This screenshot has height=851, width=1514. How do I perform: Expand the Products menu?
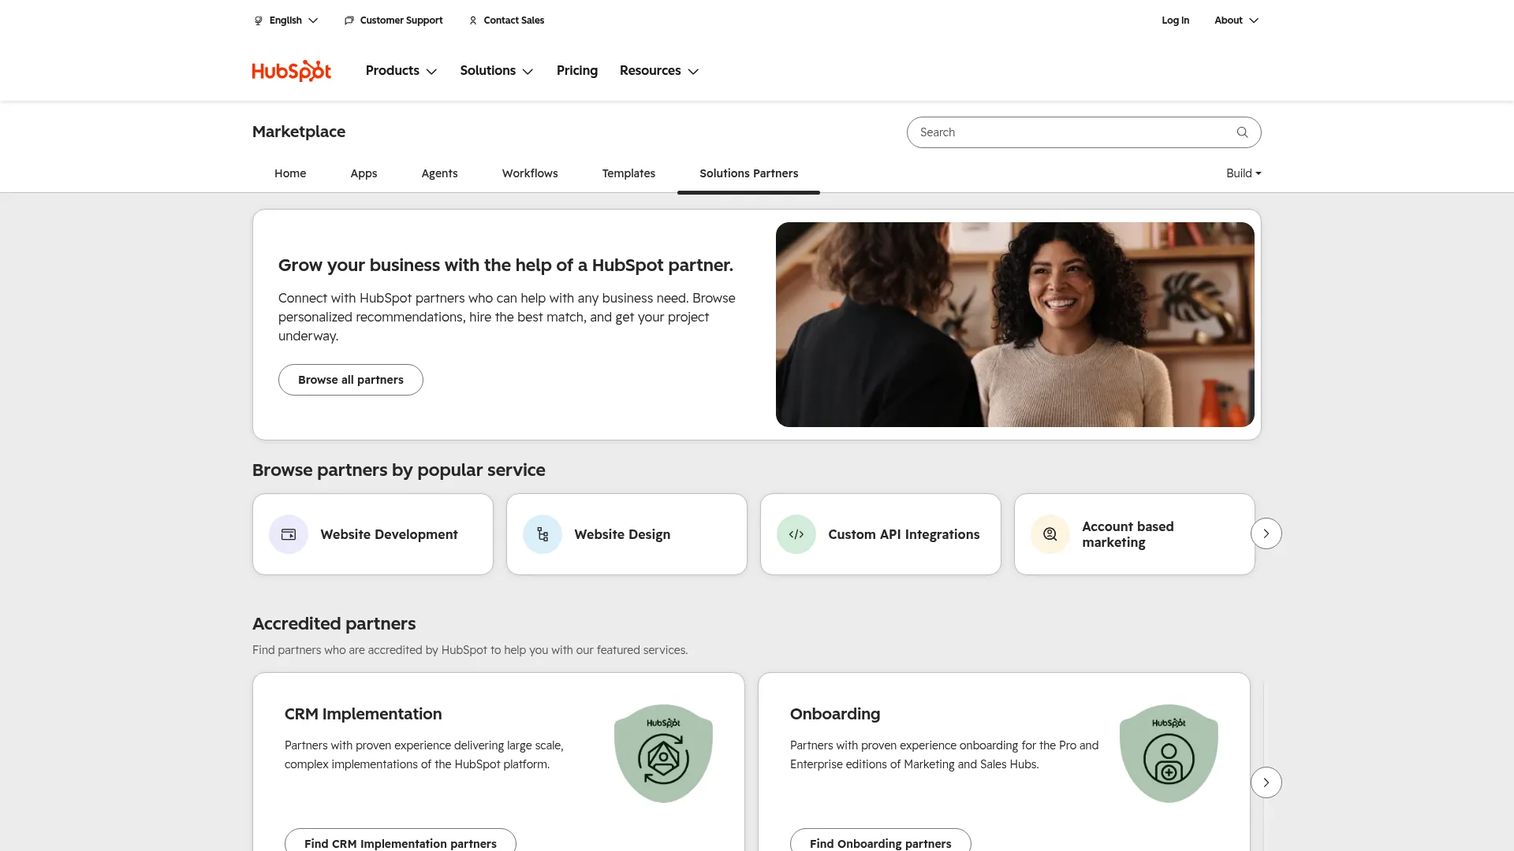[401, 71]
